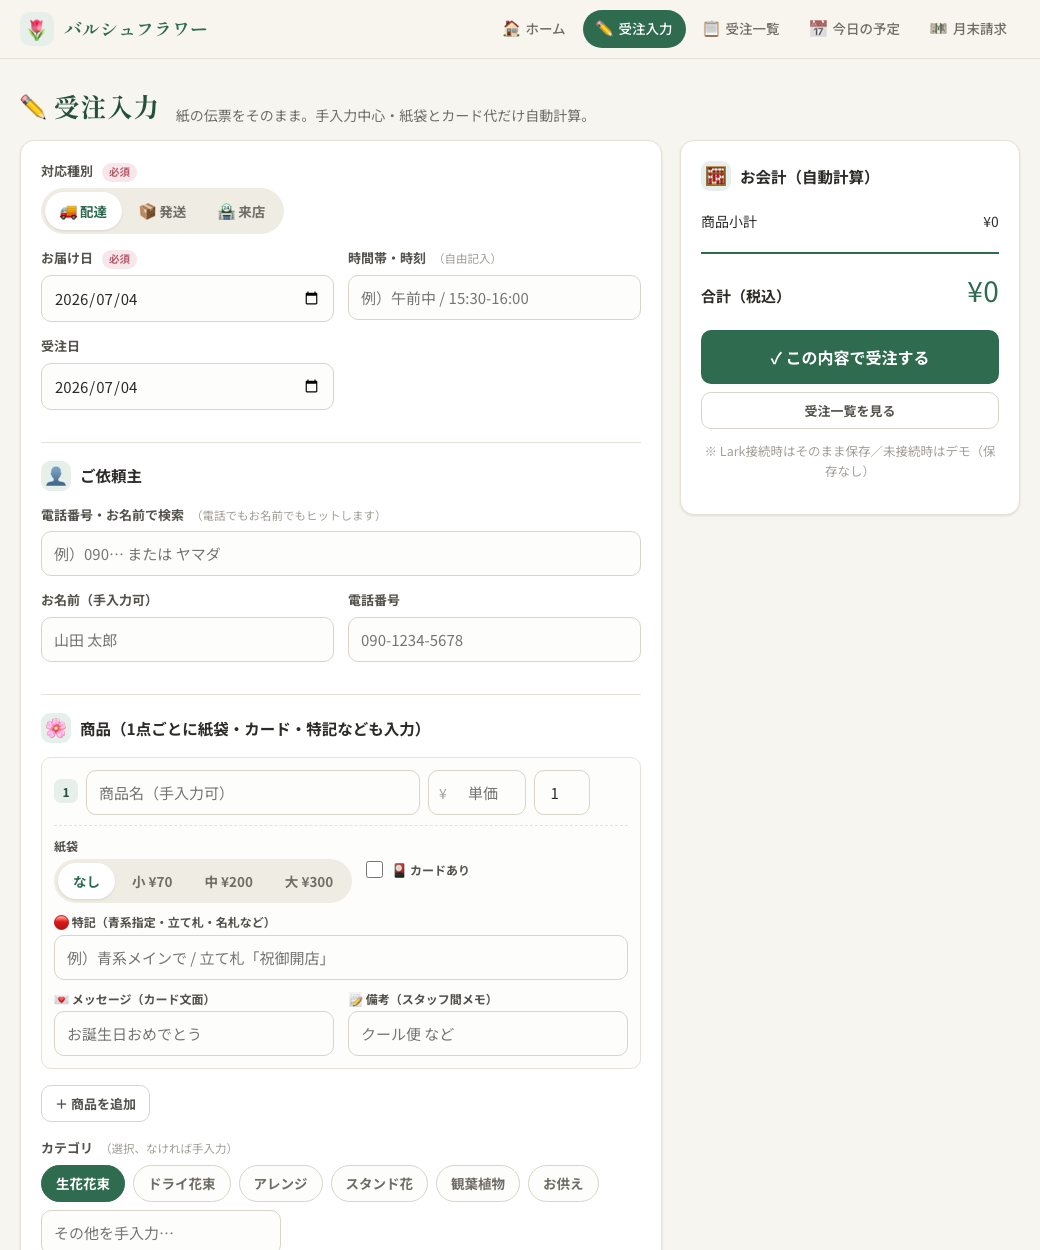Go to ホーム page
This screenshot has height=1250, width=1040.
tap(534, 29)
